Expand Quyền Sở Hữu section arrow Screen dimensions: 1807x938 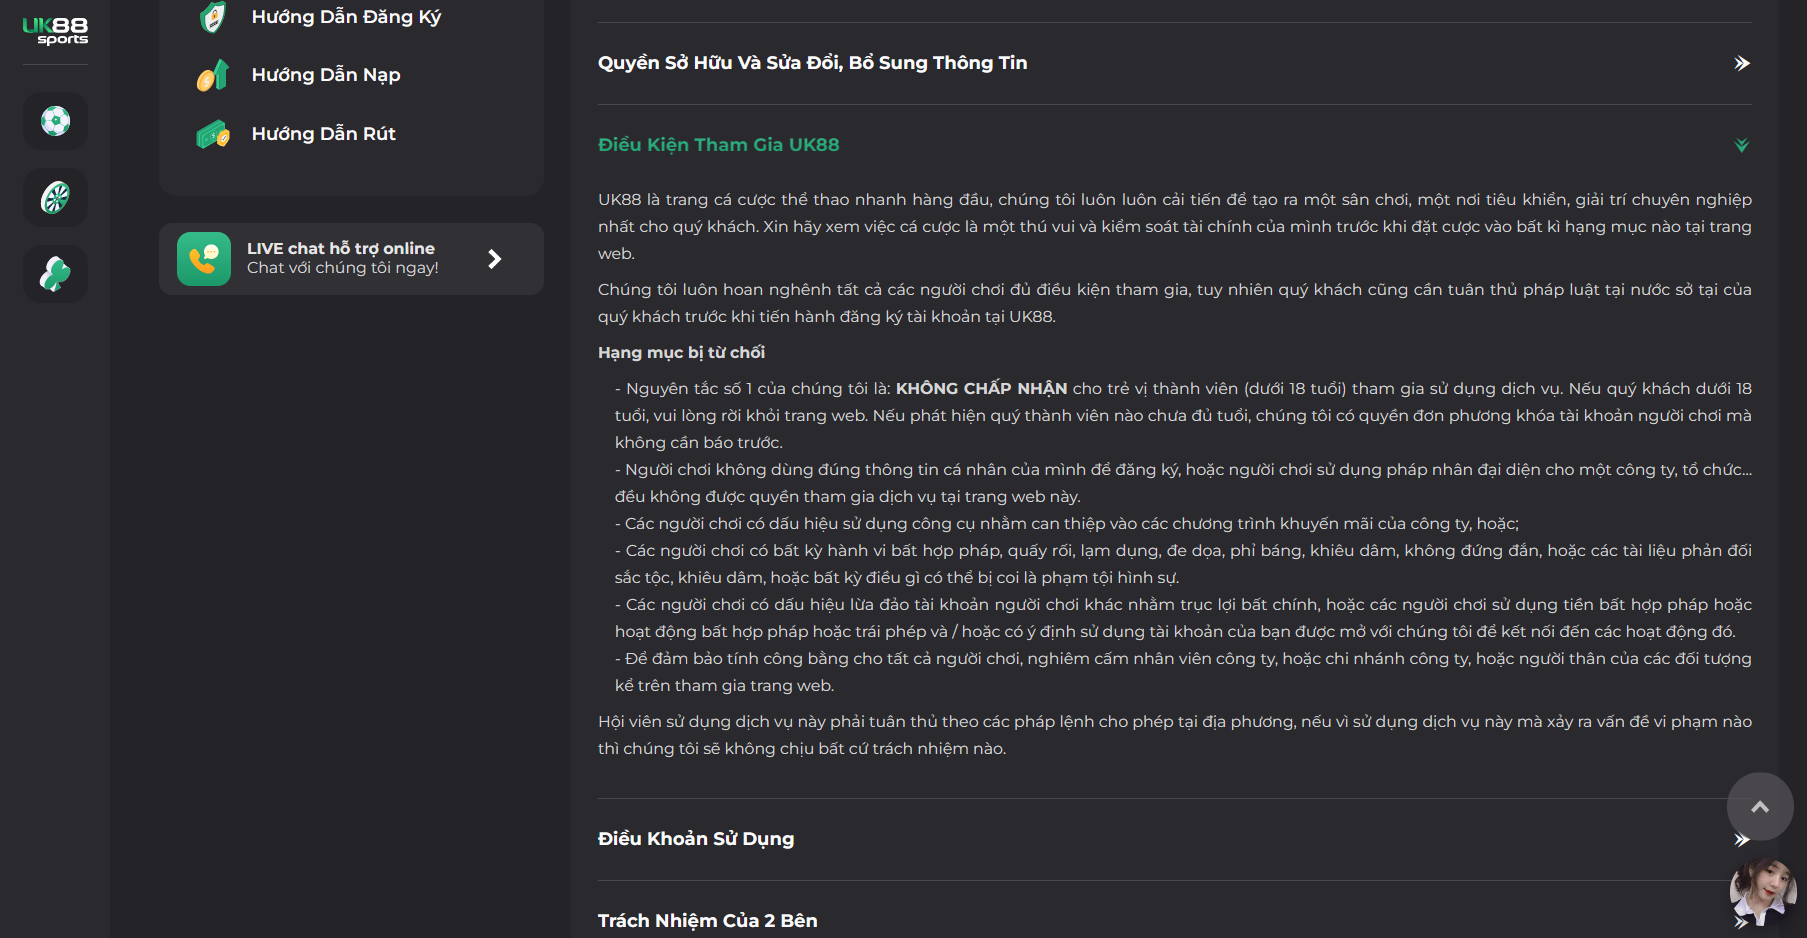[x=1741, y=63]
